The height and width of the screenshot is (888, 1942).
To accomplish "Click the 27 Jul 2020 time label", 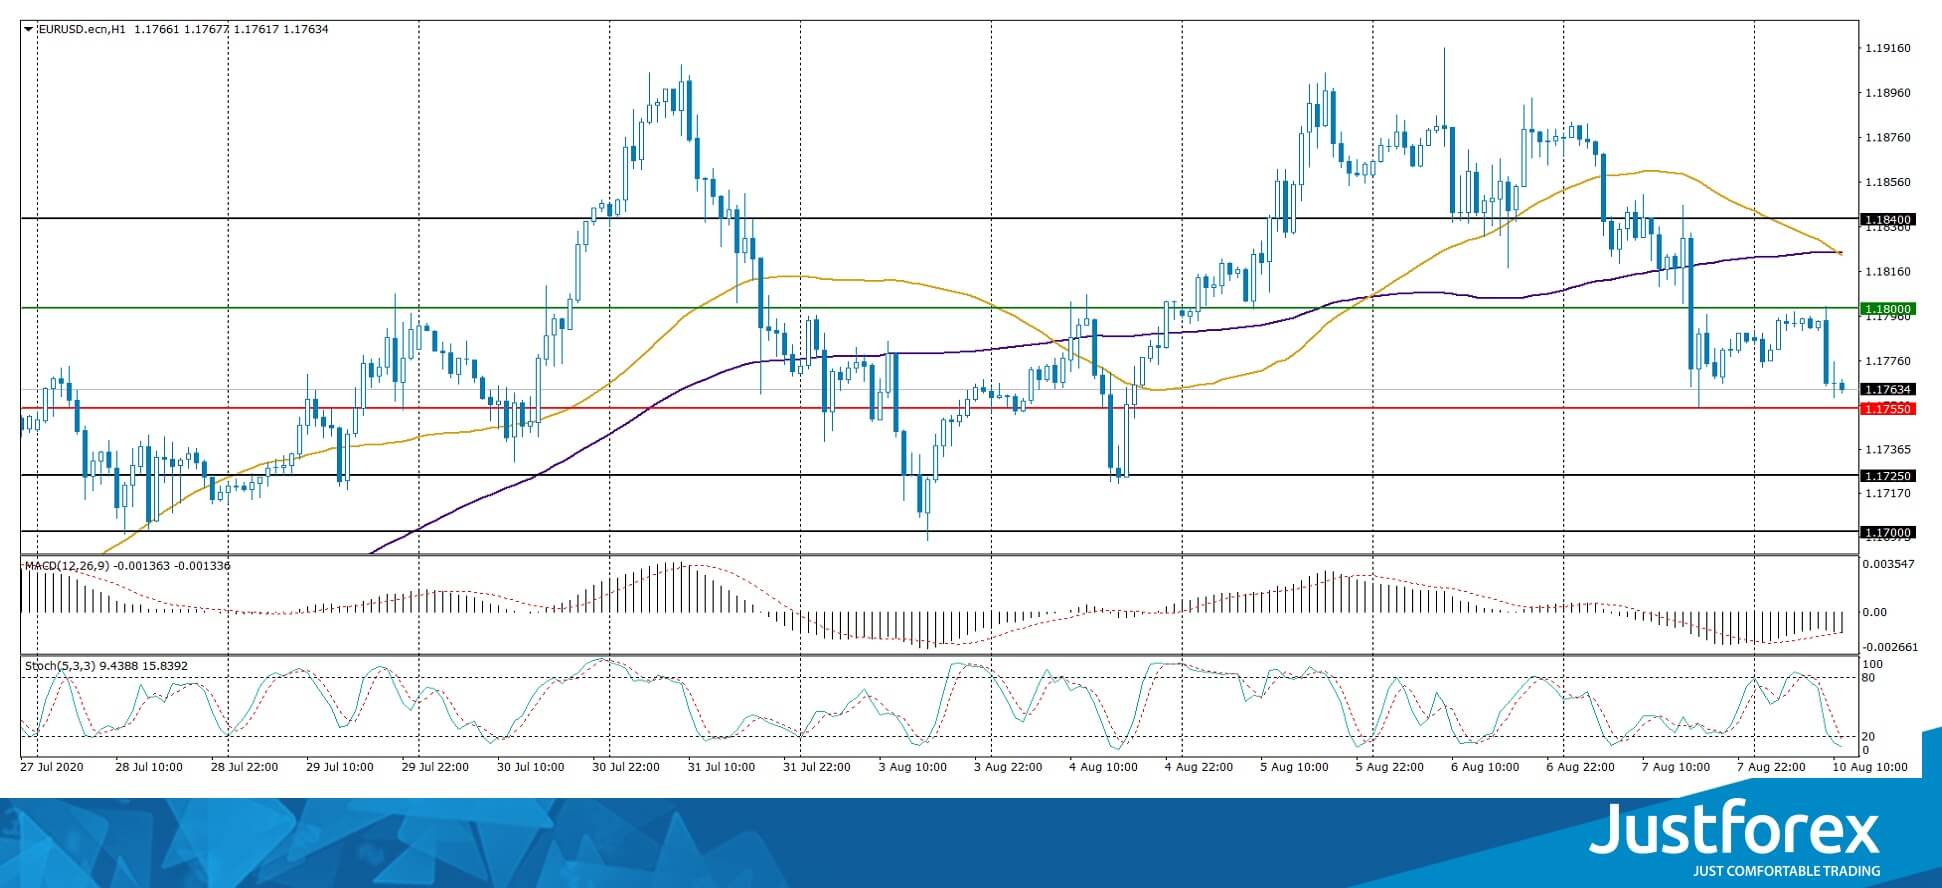I will pos(53,768).
